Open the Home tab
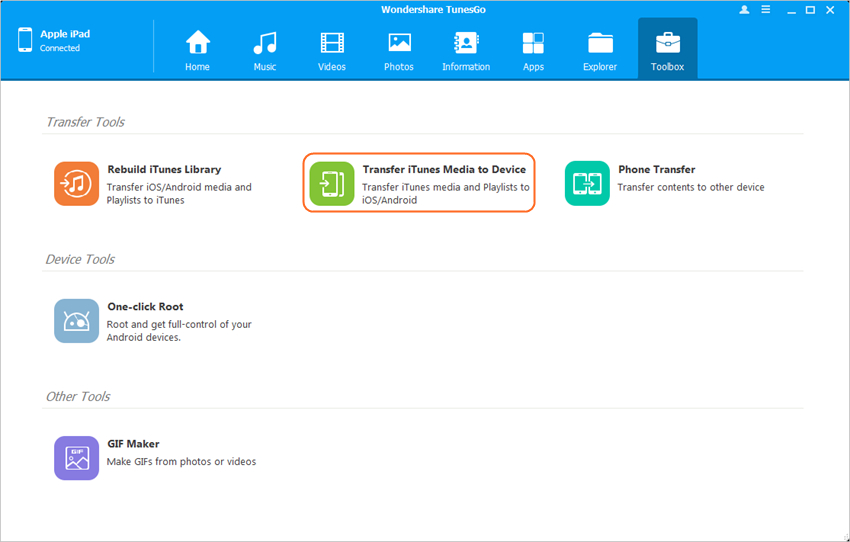This screenshot has width=850, height=542. [198, 50]
